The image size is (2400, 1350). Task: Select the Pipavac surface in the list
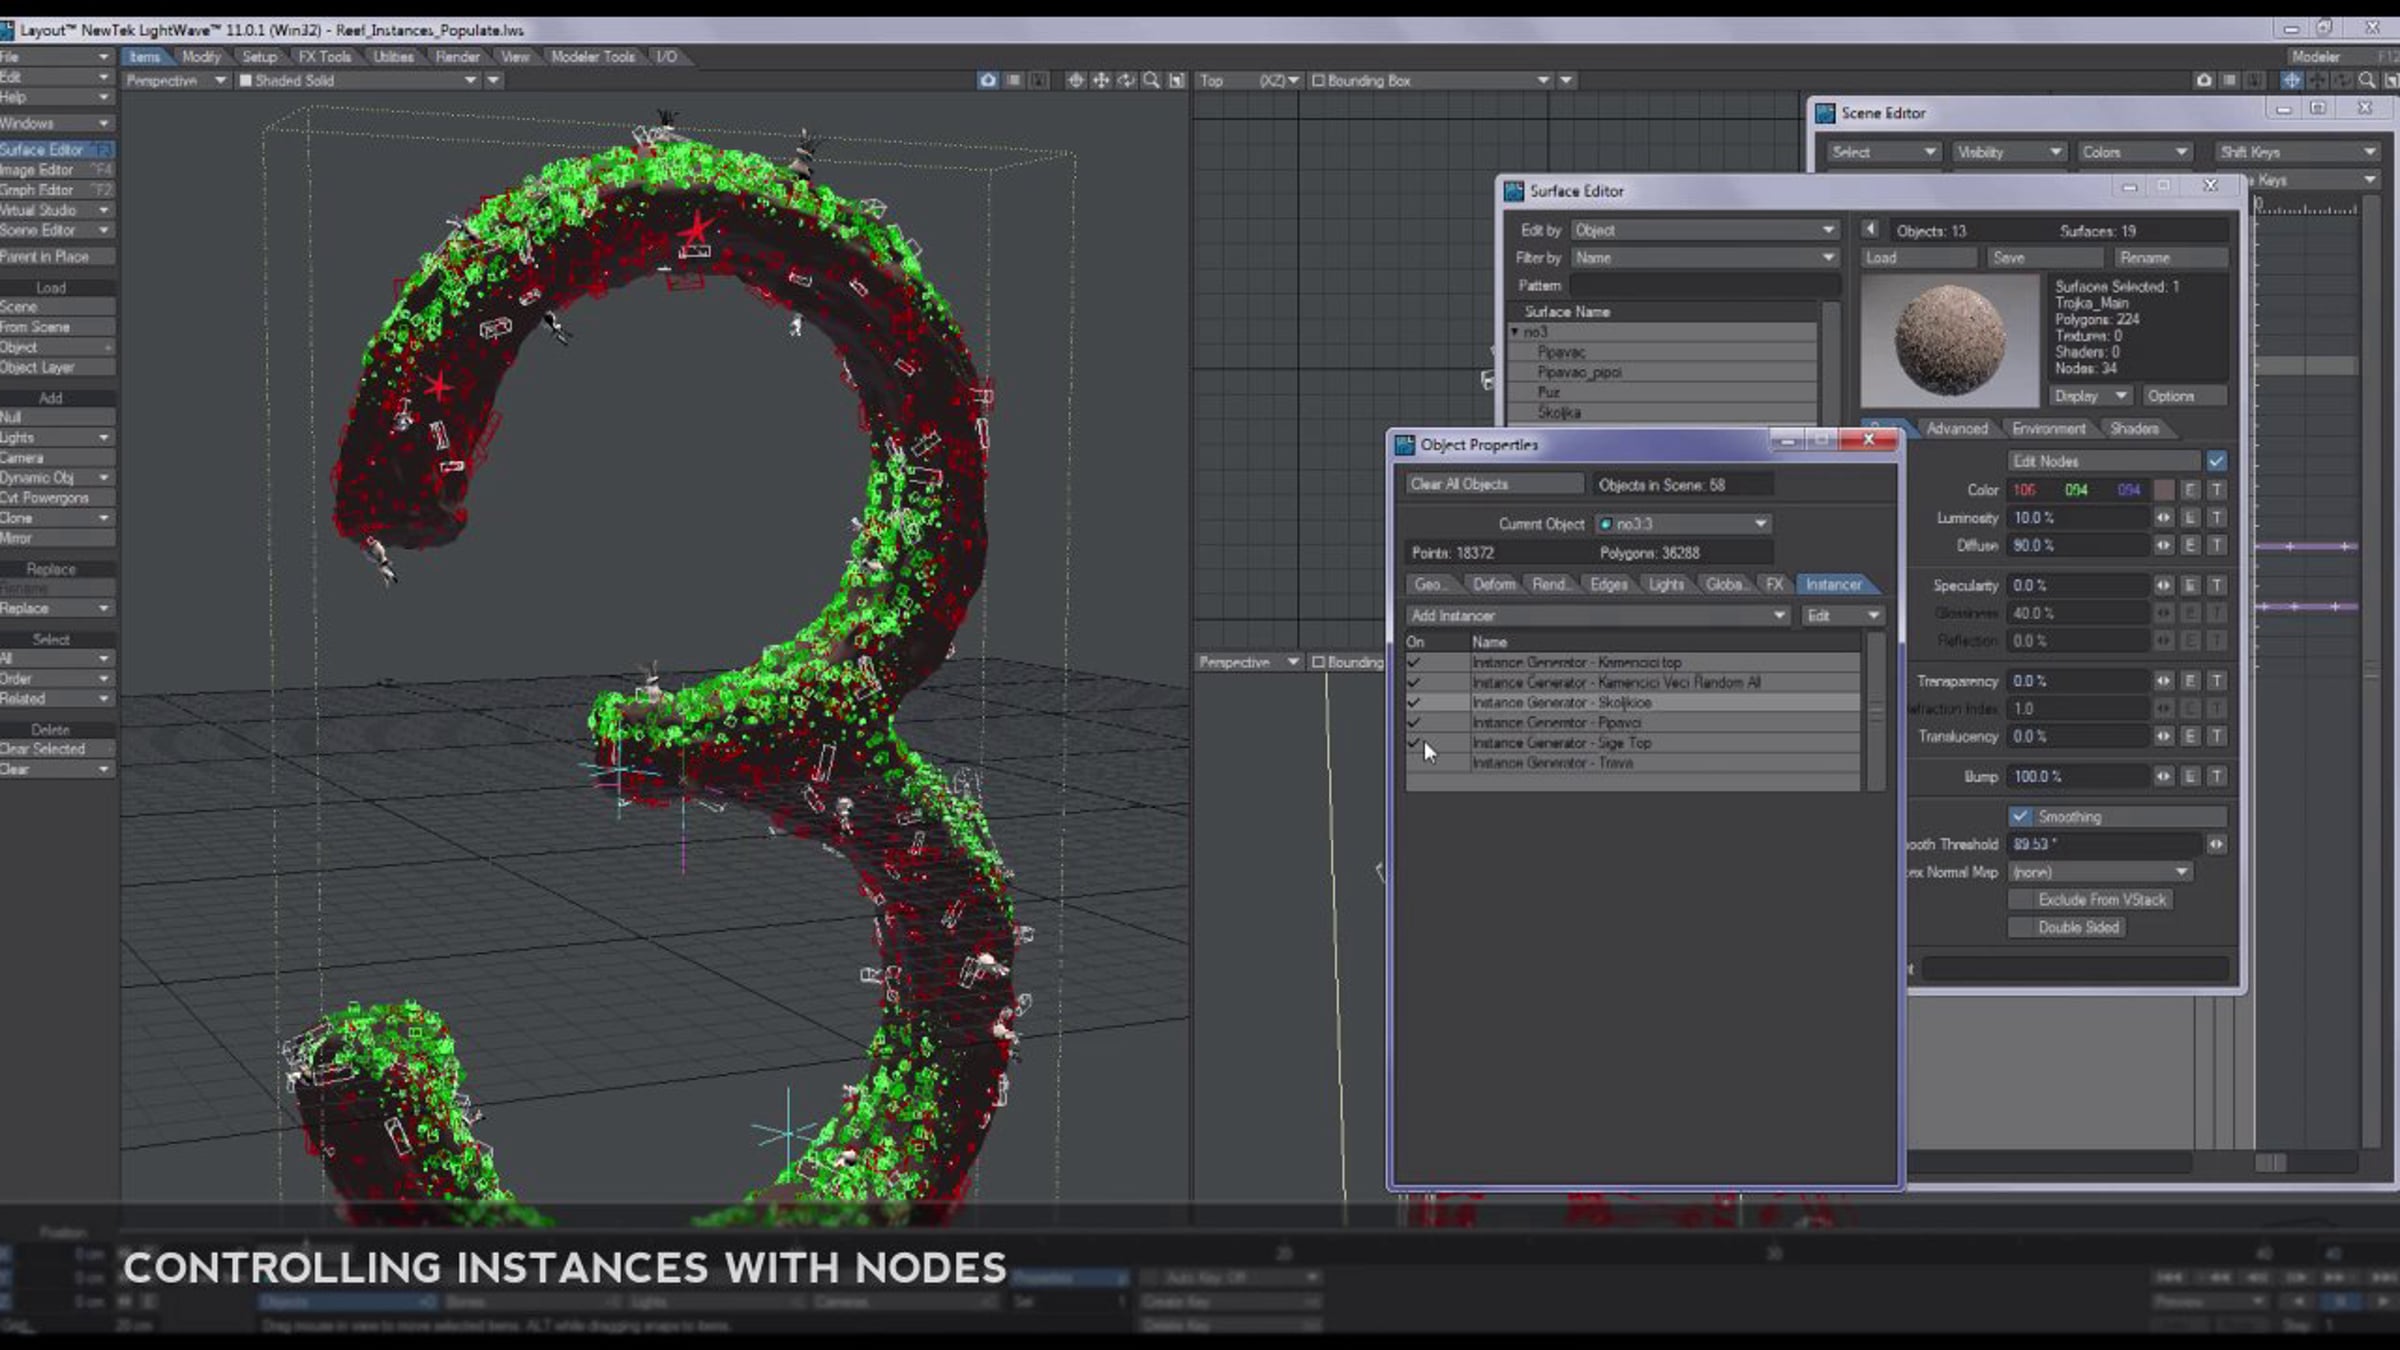pos(1561,352)
